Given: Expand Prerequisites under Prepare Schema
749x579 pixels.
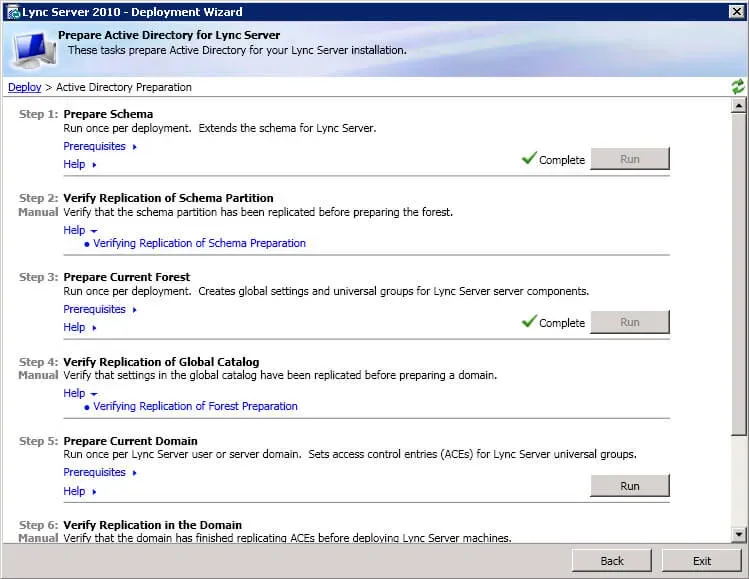Looking at the screenshot, I should (x=100, y=146).
